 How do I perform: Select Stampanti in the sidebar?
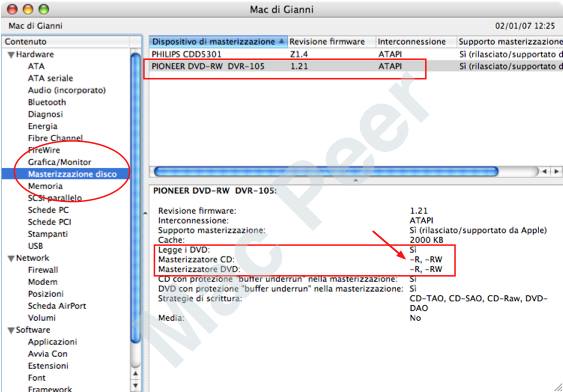tap(48, 234)
